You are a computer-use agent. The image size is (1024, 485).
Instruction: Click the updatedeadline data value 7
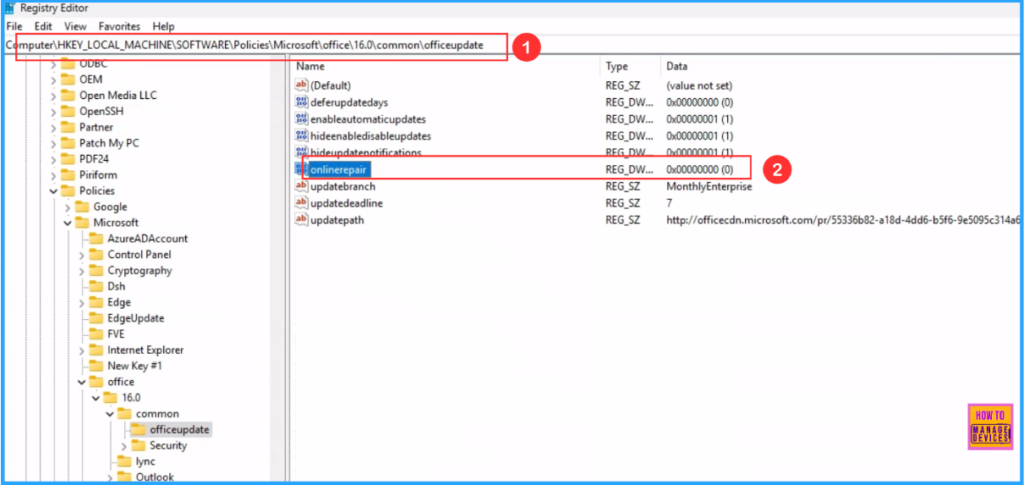point(669,203)
